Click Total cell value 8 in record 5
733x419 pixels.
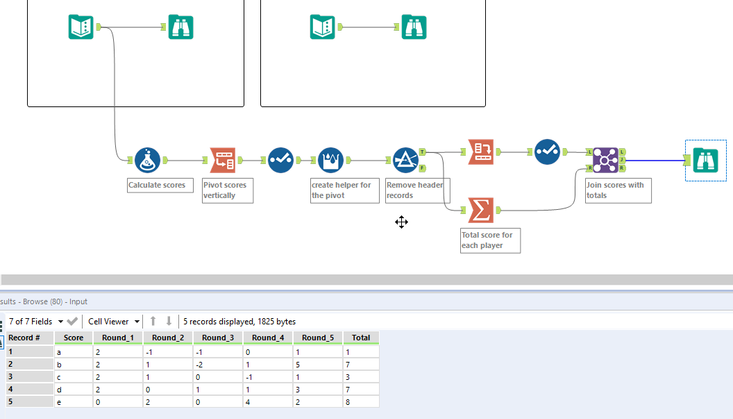pyautogui.click(x=361, y=402)
